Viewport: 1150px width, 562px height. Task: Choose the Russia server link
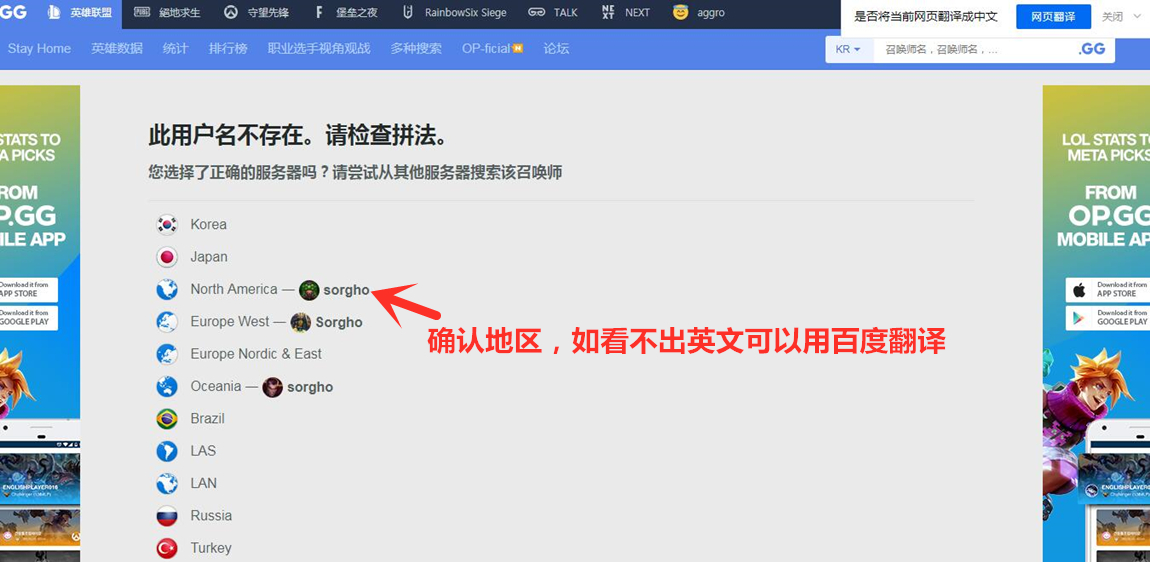click(x=211, y=515)
